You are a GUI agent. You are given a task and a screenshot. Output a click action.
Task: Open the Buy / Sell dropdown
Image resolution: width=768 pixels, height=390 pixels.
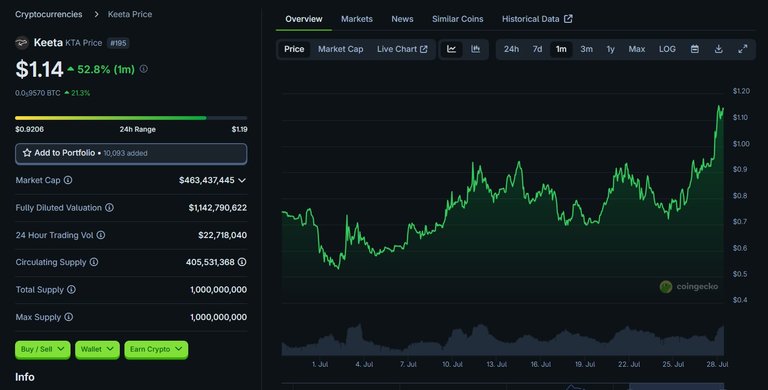pos(43,349)
